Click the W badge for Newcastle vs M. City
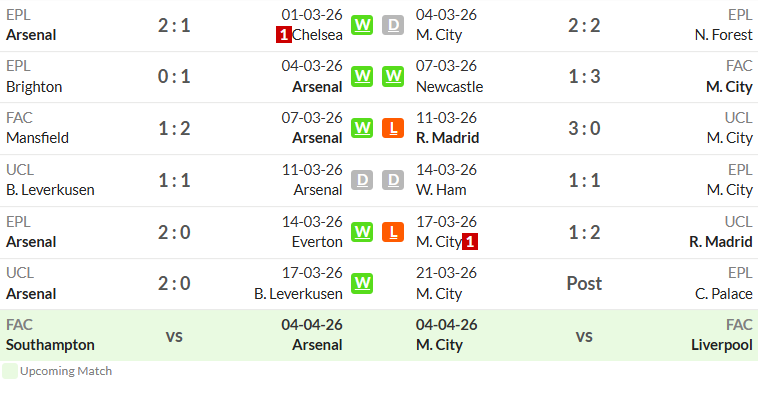The width and height of the screenshot is (760, 402). coord(393,77)
